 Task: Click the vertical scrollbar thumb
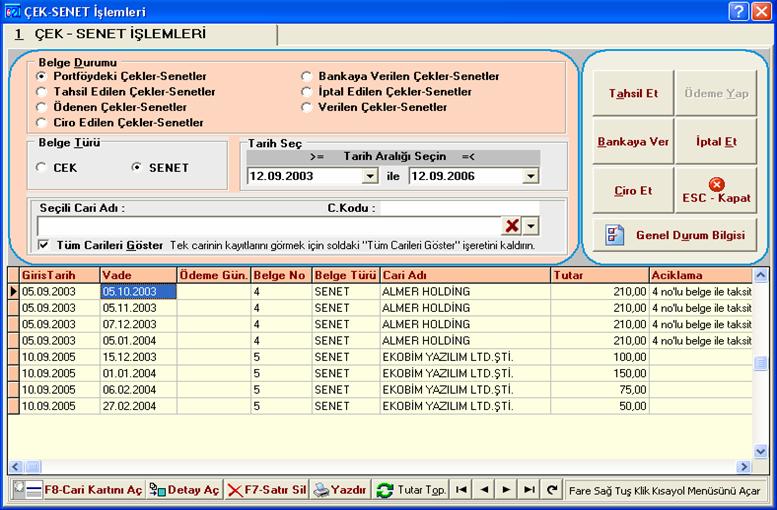[x=760, y=363]
